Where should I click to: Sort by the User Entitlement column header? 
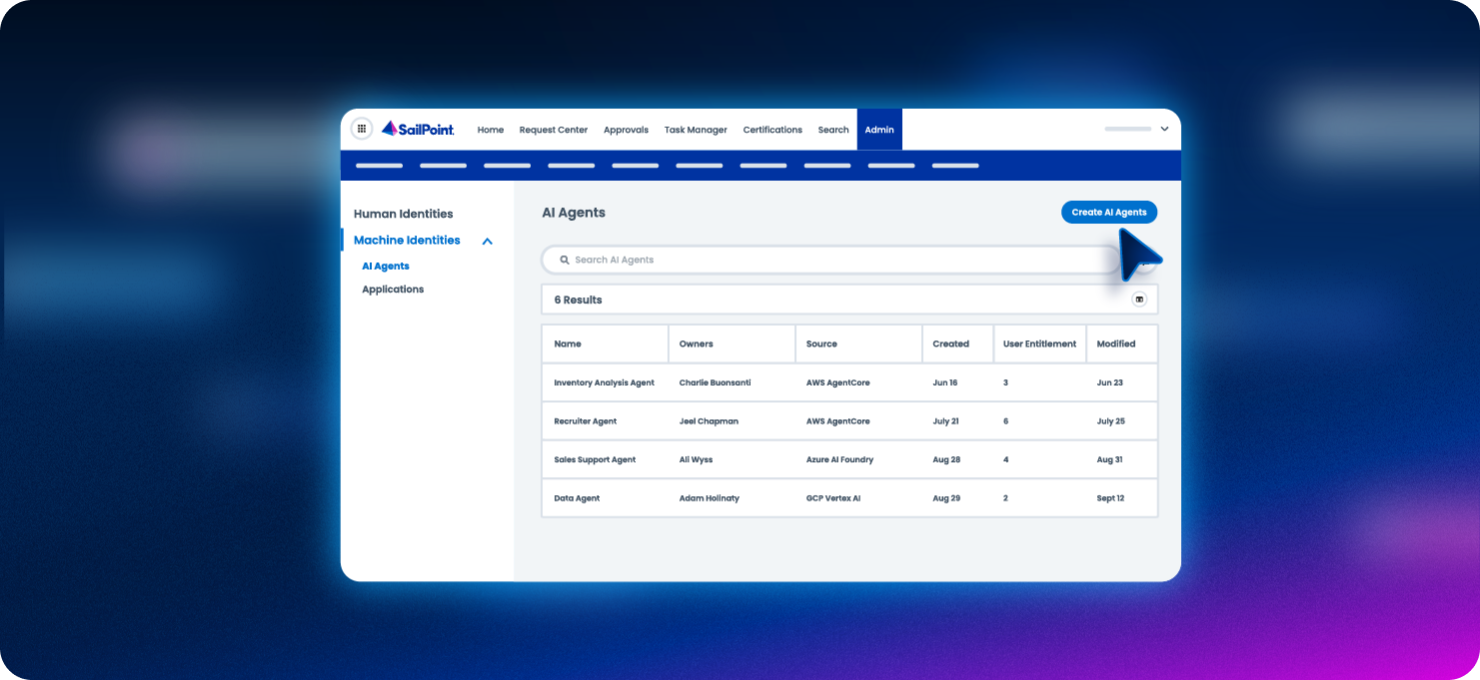click(1040, 344)
